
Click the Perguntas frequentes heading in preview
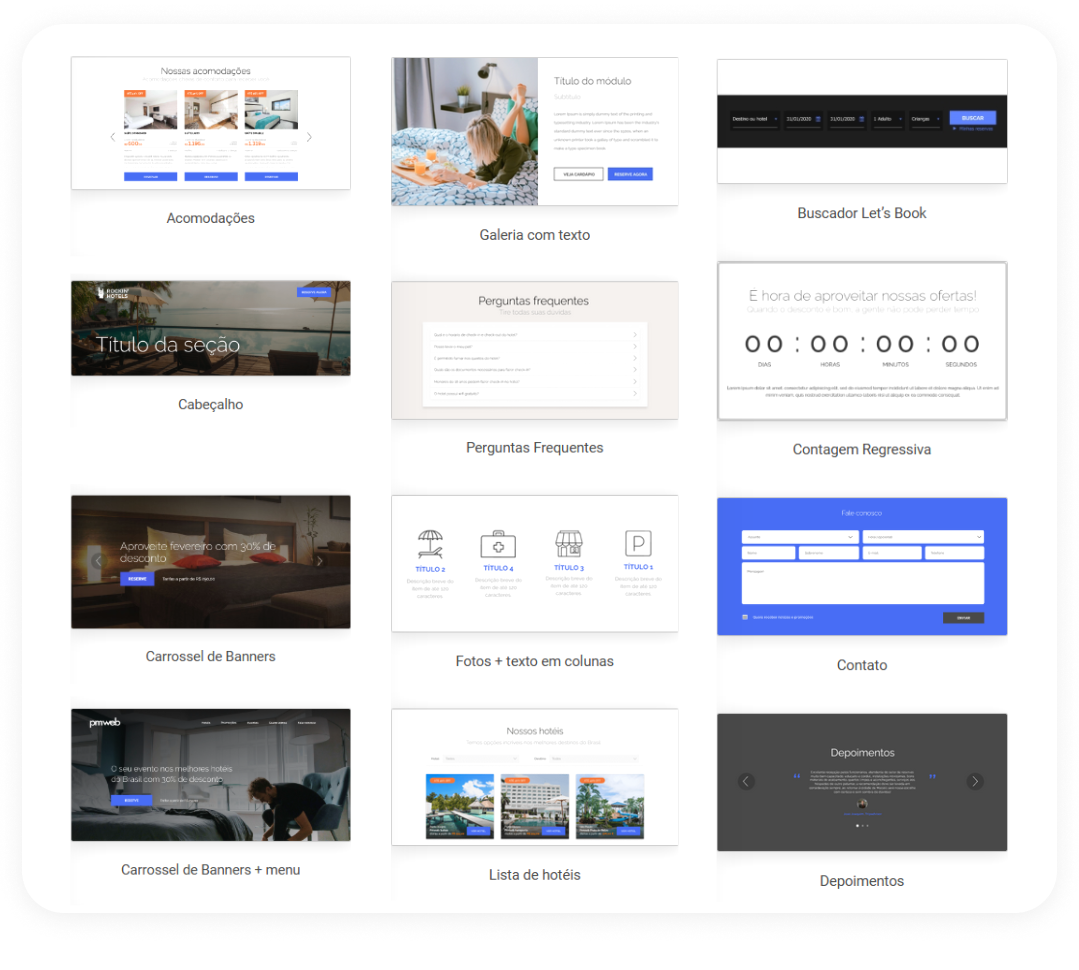click(533, 301)
